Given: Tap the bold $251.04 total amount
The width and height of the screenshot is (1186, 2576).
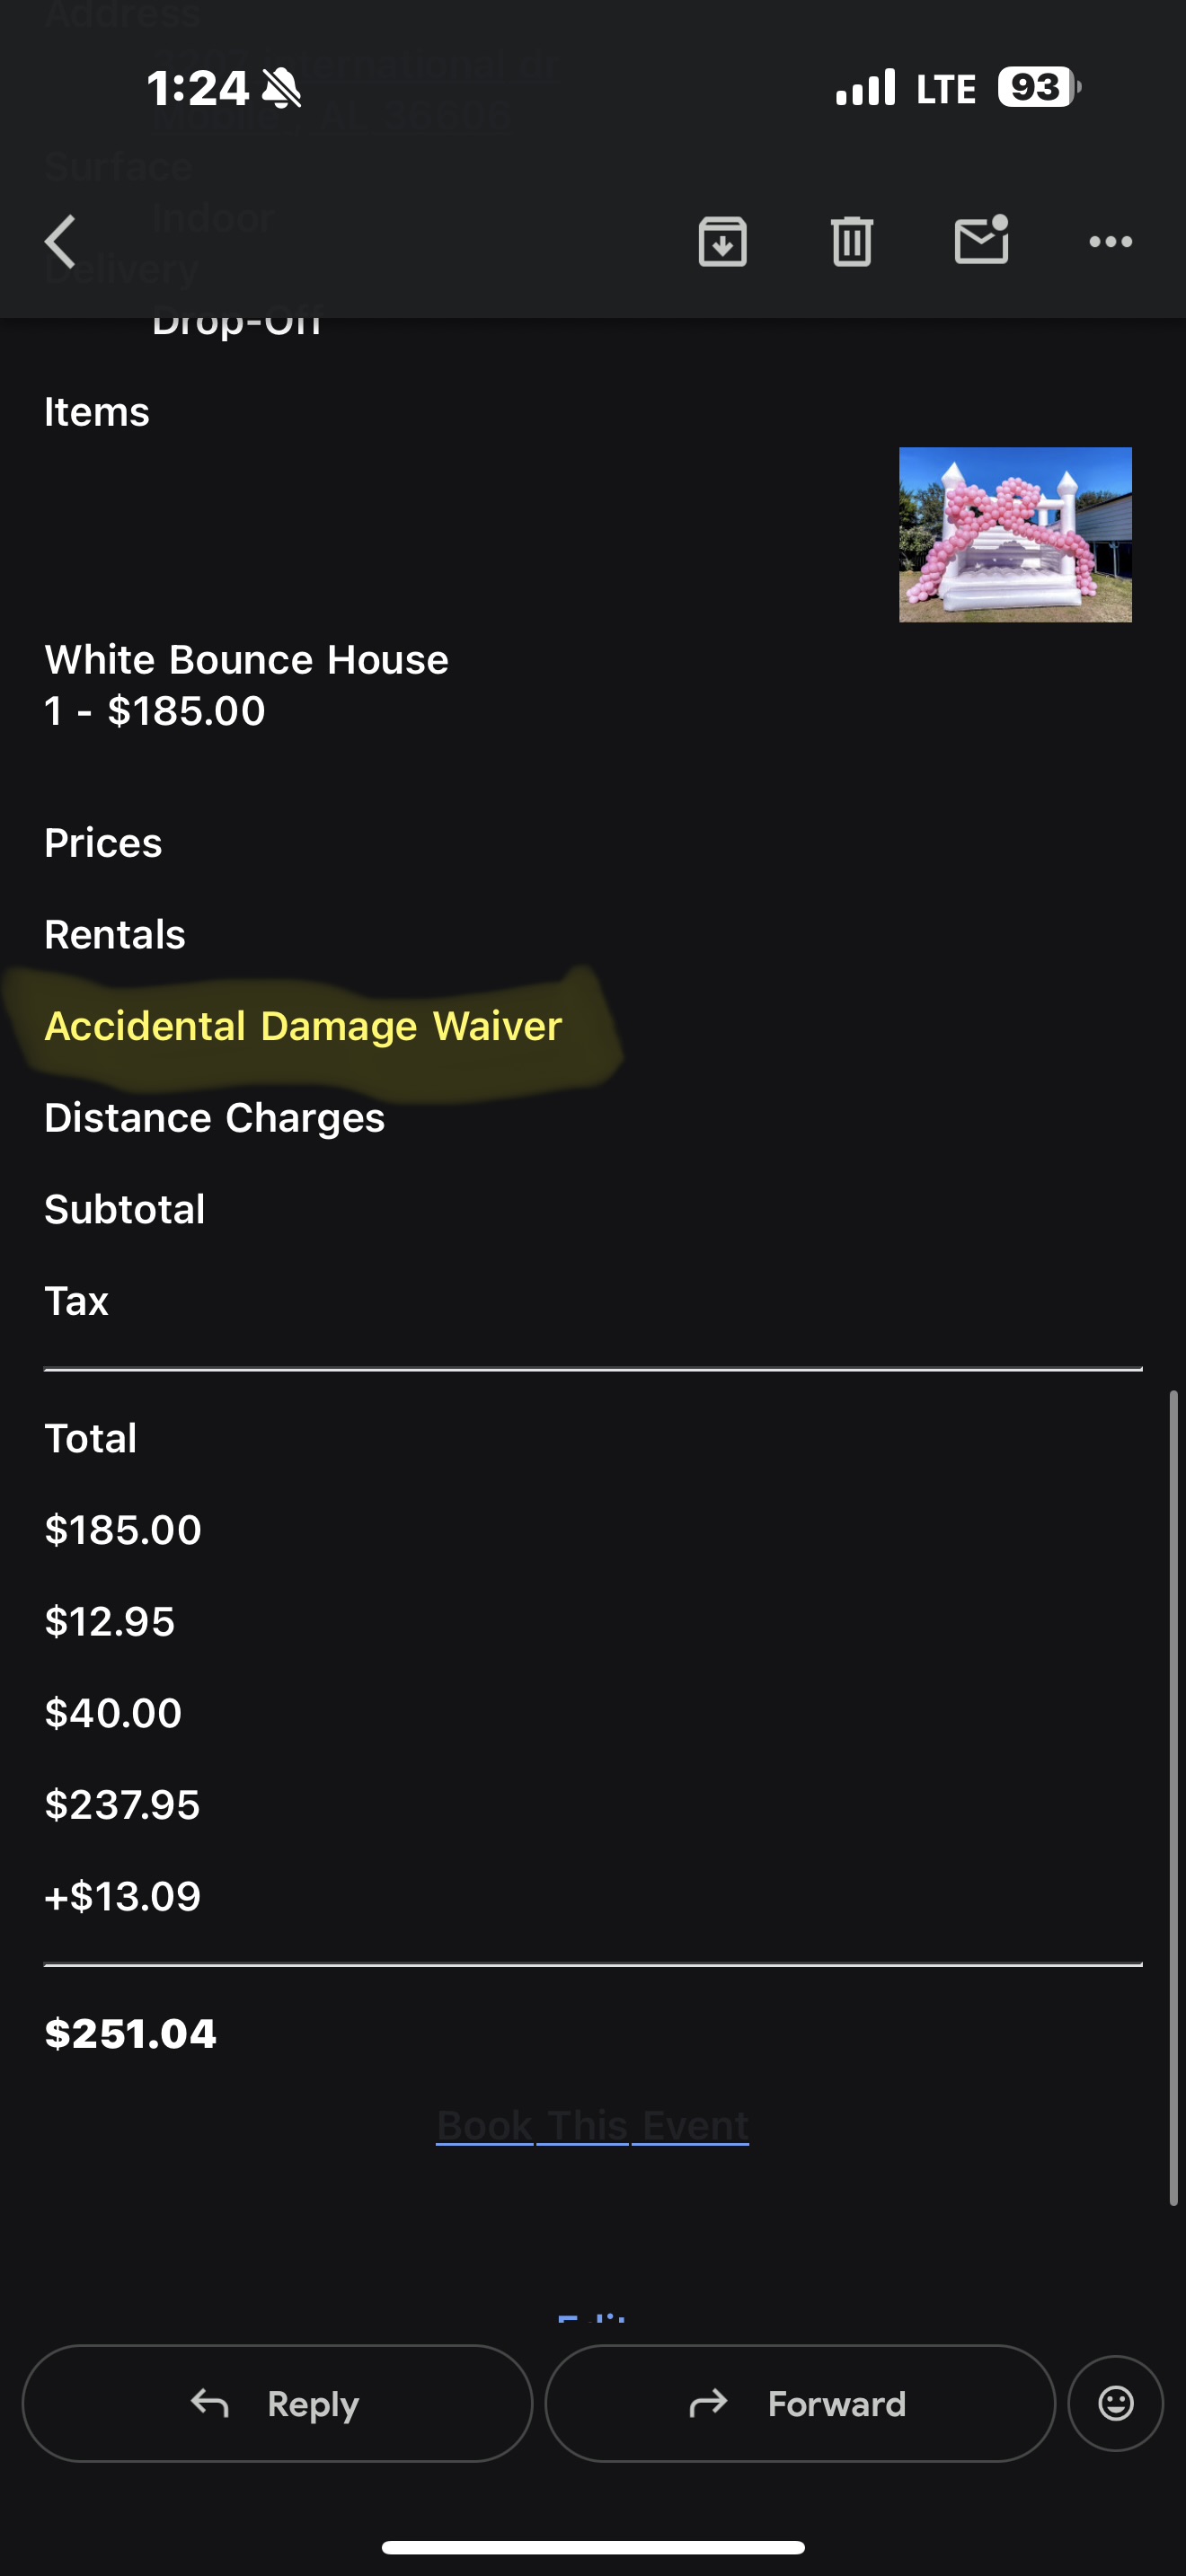Looking at the screenshot, I should coord(131,2034).
